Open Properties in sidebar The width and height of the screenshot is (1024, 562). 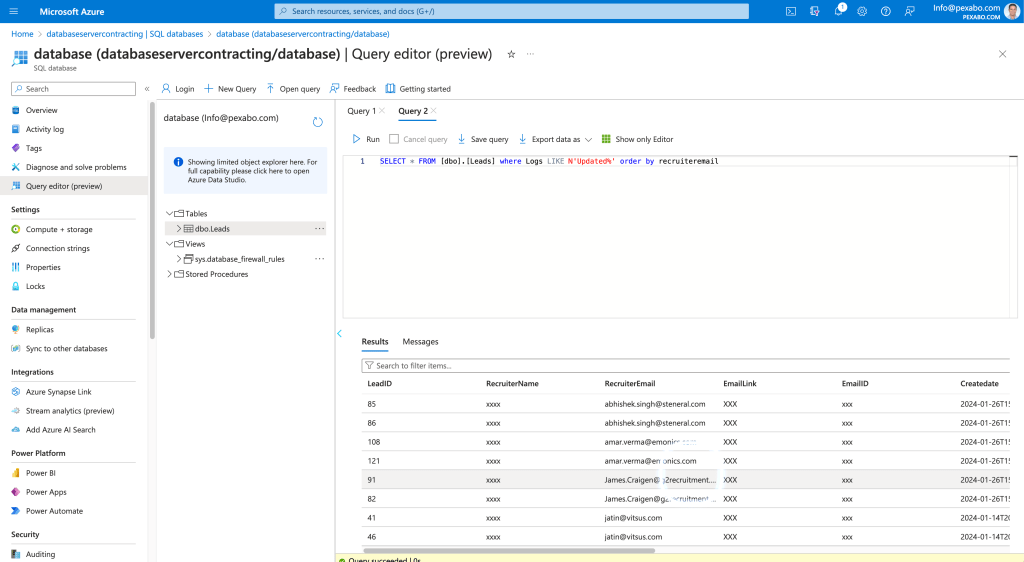[x=43, y=267]
